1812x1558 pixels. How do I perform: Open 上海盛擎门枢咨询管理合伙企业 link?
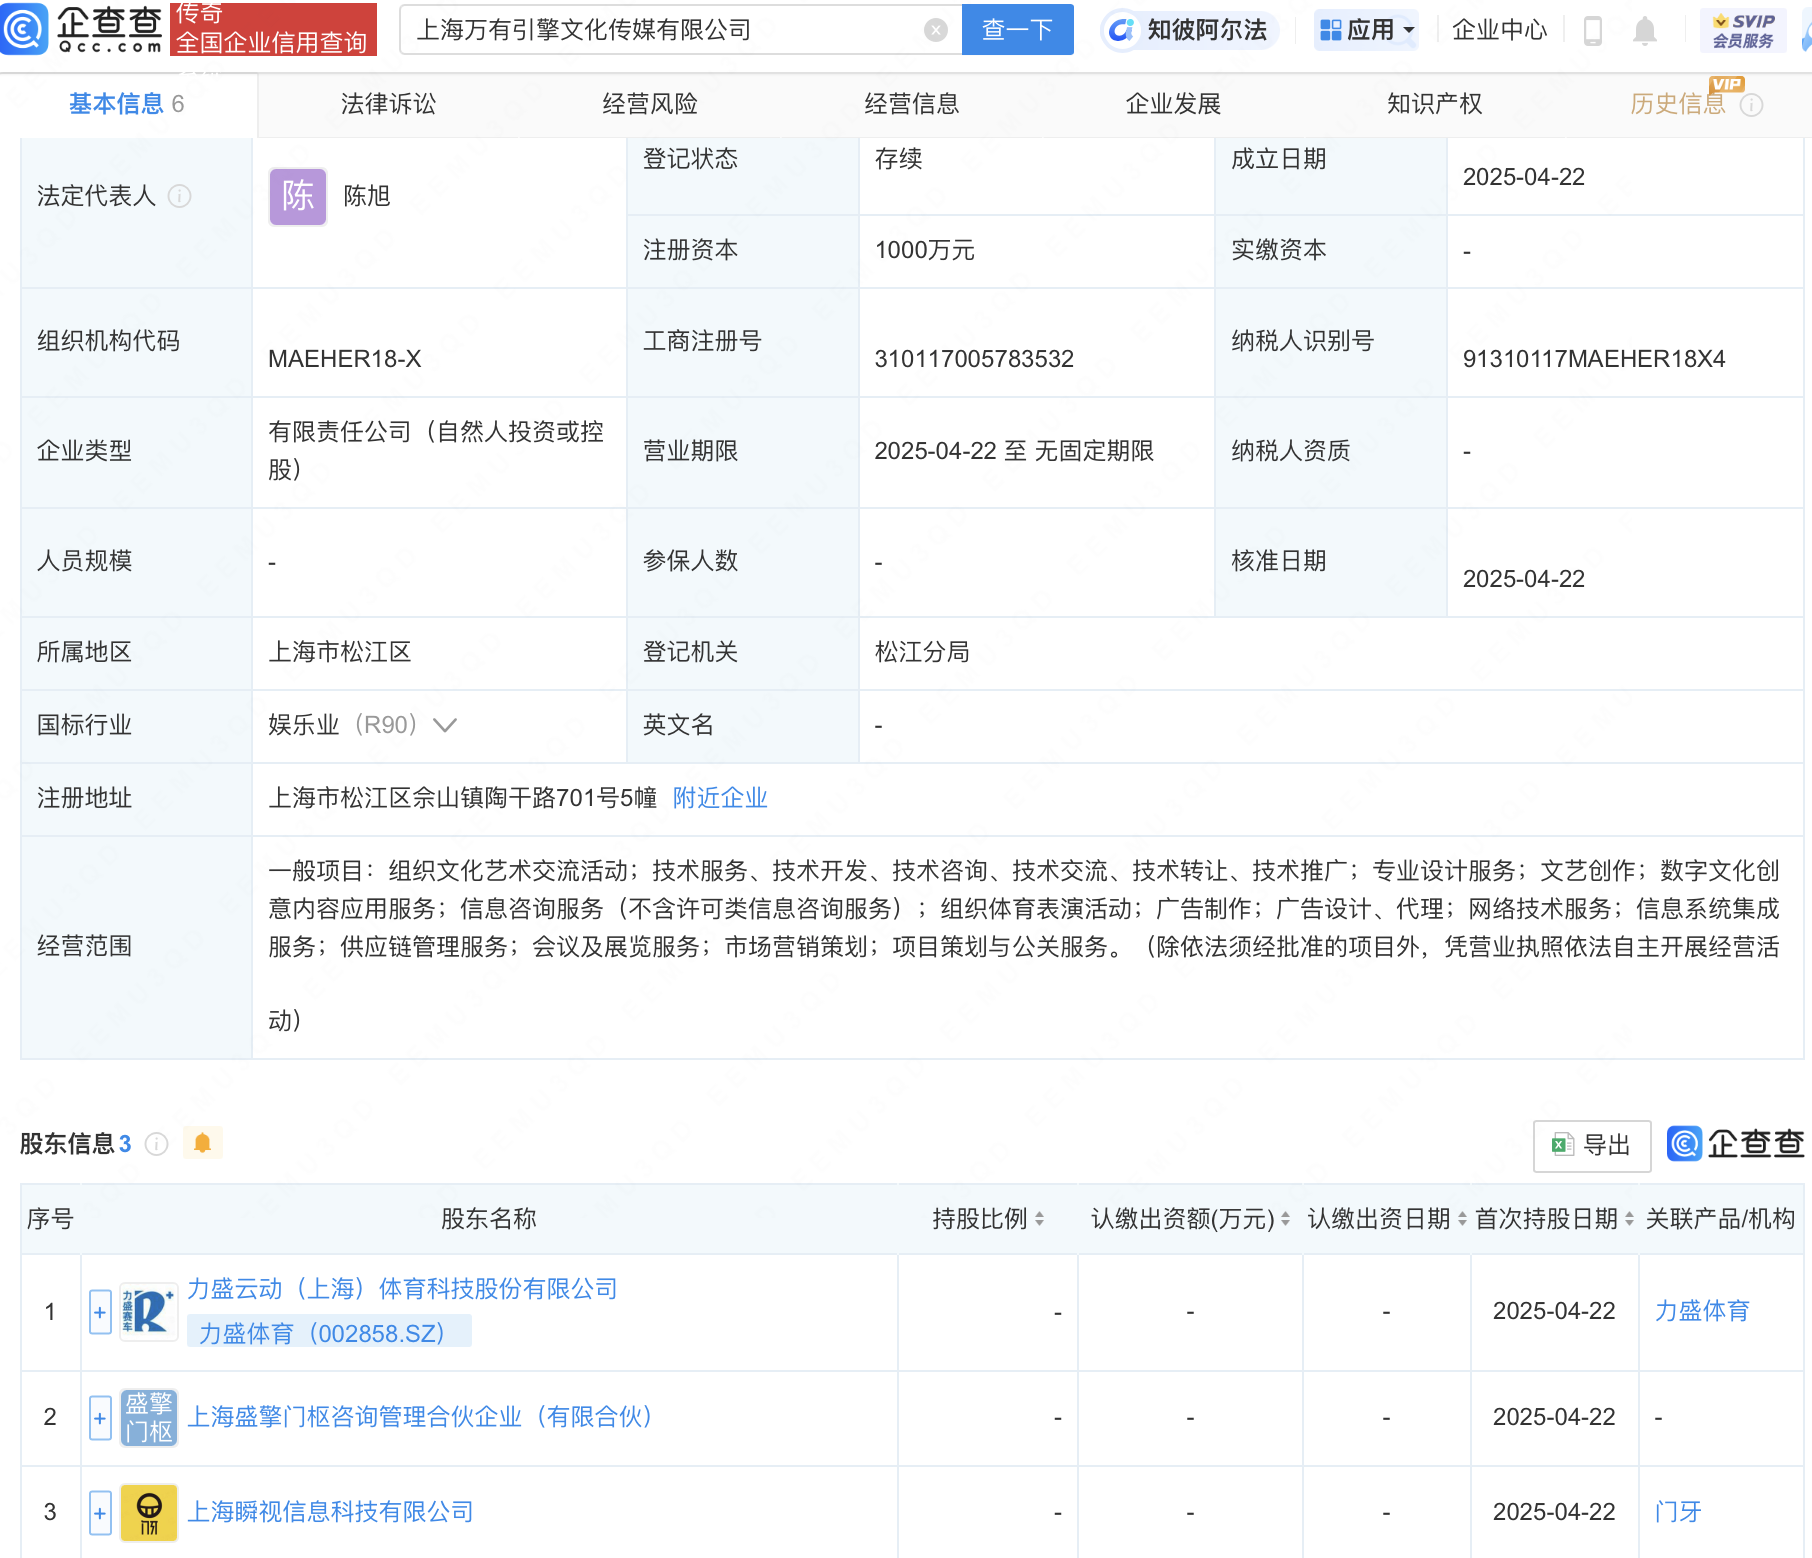(419, 1417)
